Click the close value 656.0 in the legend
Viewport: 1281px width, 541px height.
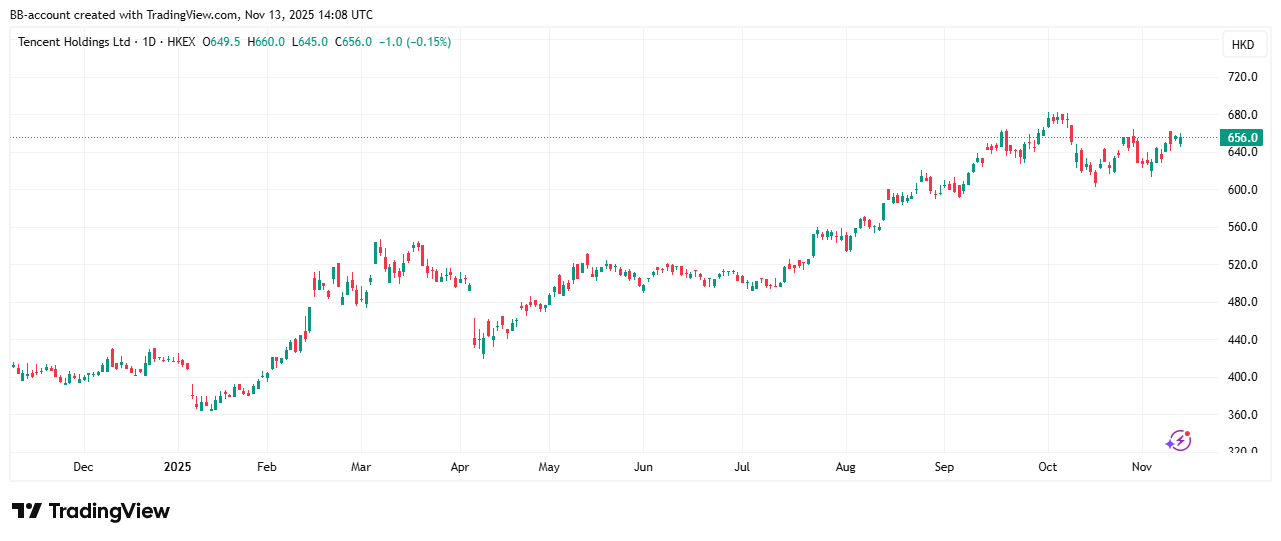[x=355, y=42]
